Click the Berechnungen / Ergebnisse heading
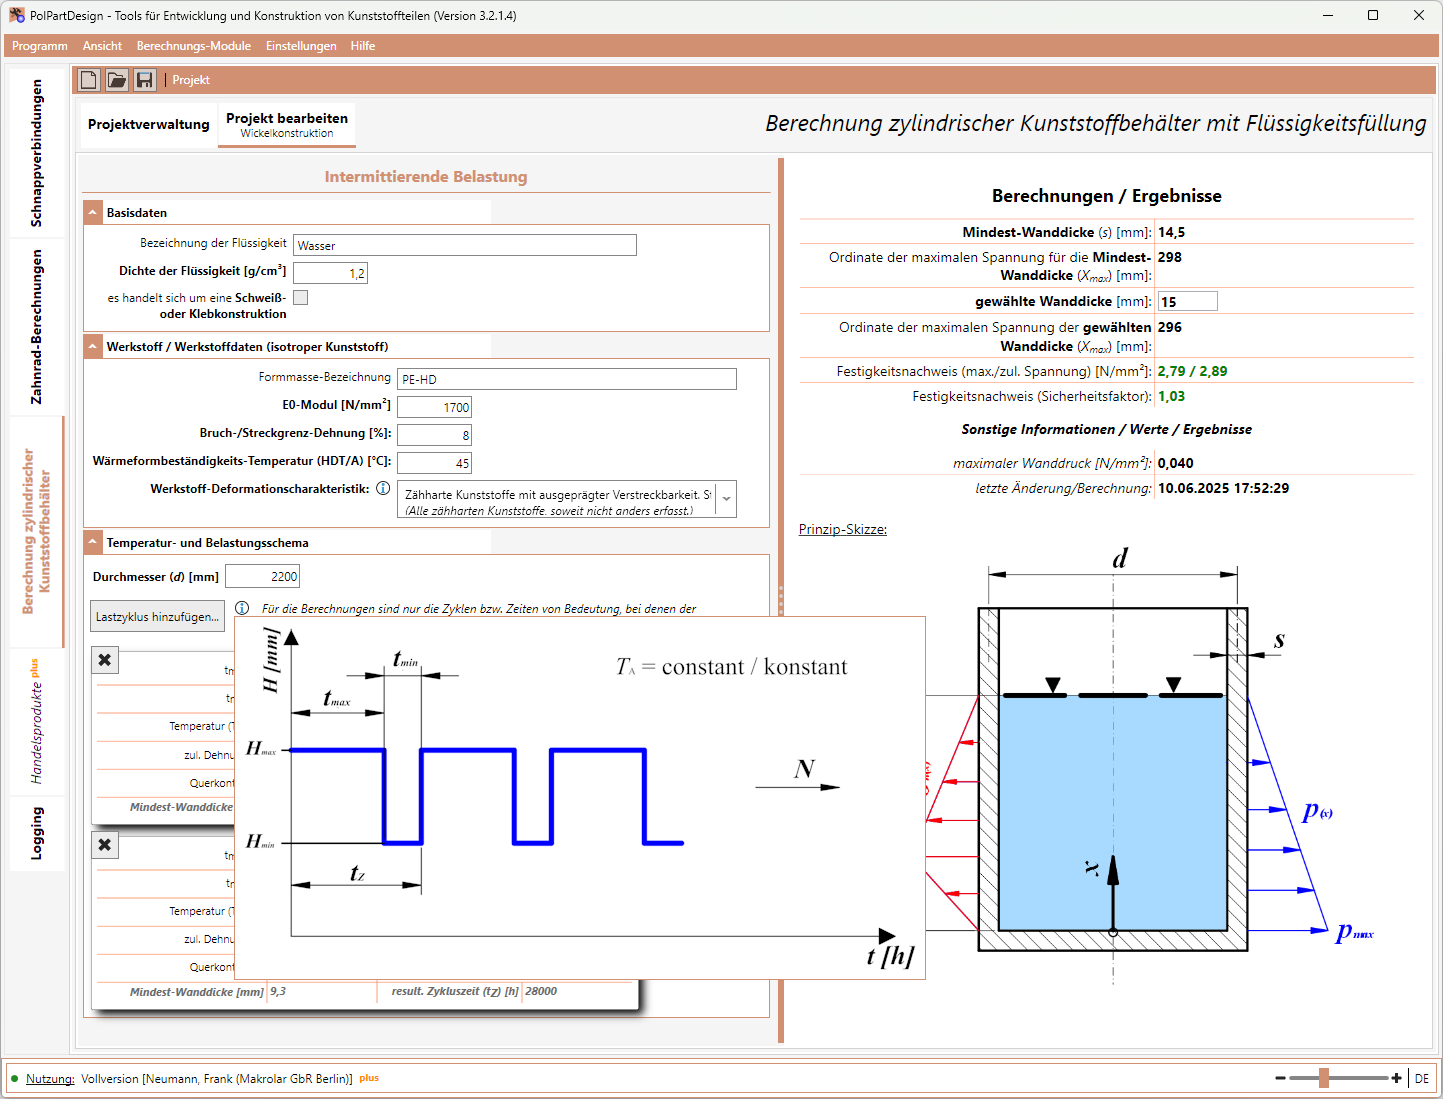1443x1099 pixels. (x=1107, y=196)
